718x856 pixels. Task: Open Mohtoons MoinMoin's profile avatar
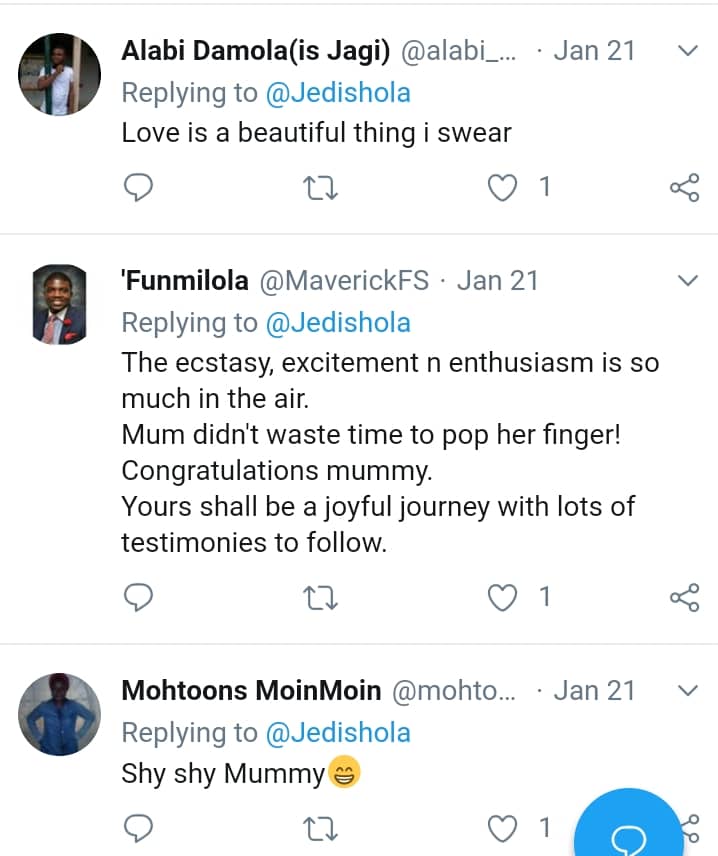[60, 714]
